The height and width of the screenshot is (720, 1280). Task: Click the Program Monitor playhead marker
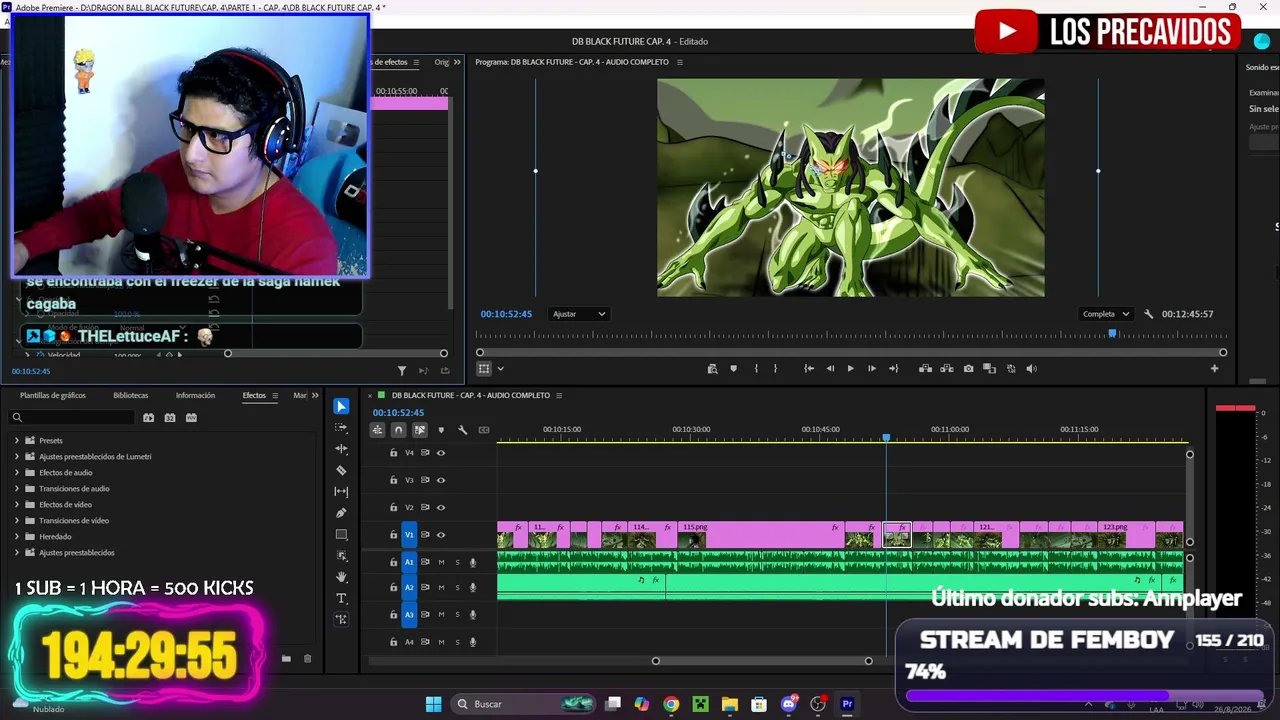coord(1111,334)
